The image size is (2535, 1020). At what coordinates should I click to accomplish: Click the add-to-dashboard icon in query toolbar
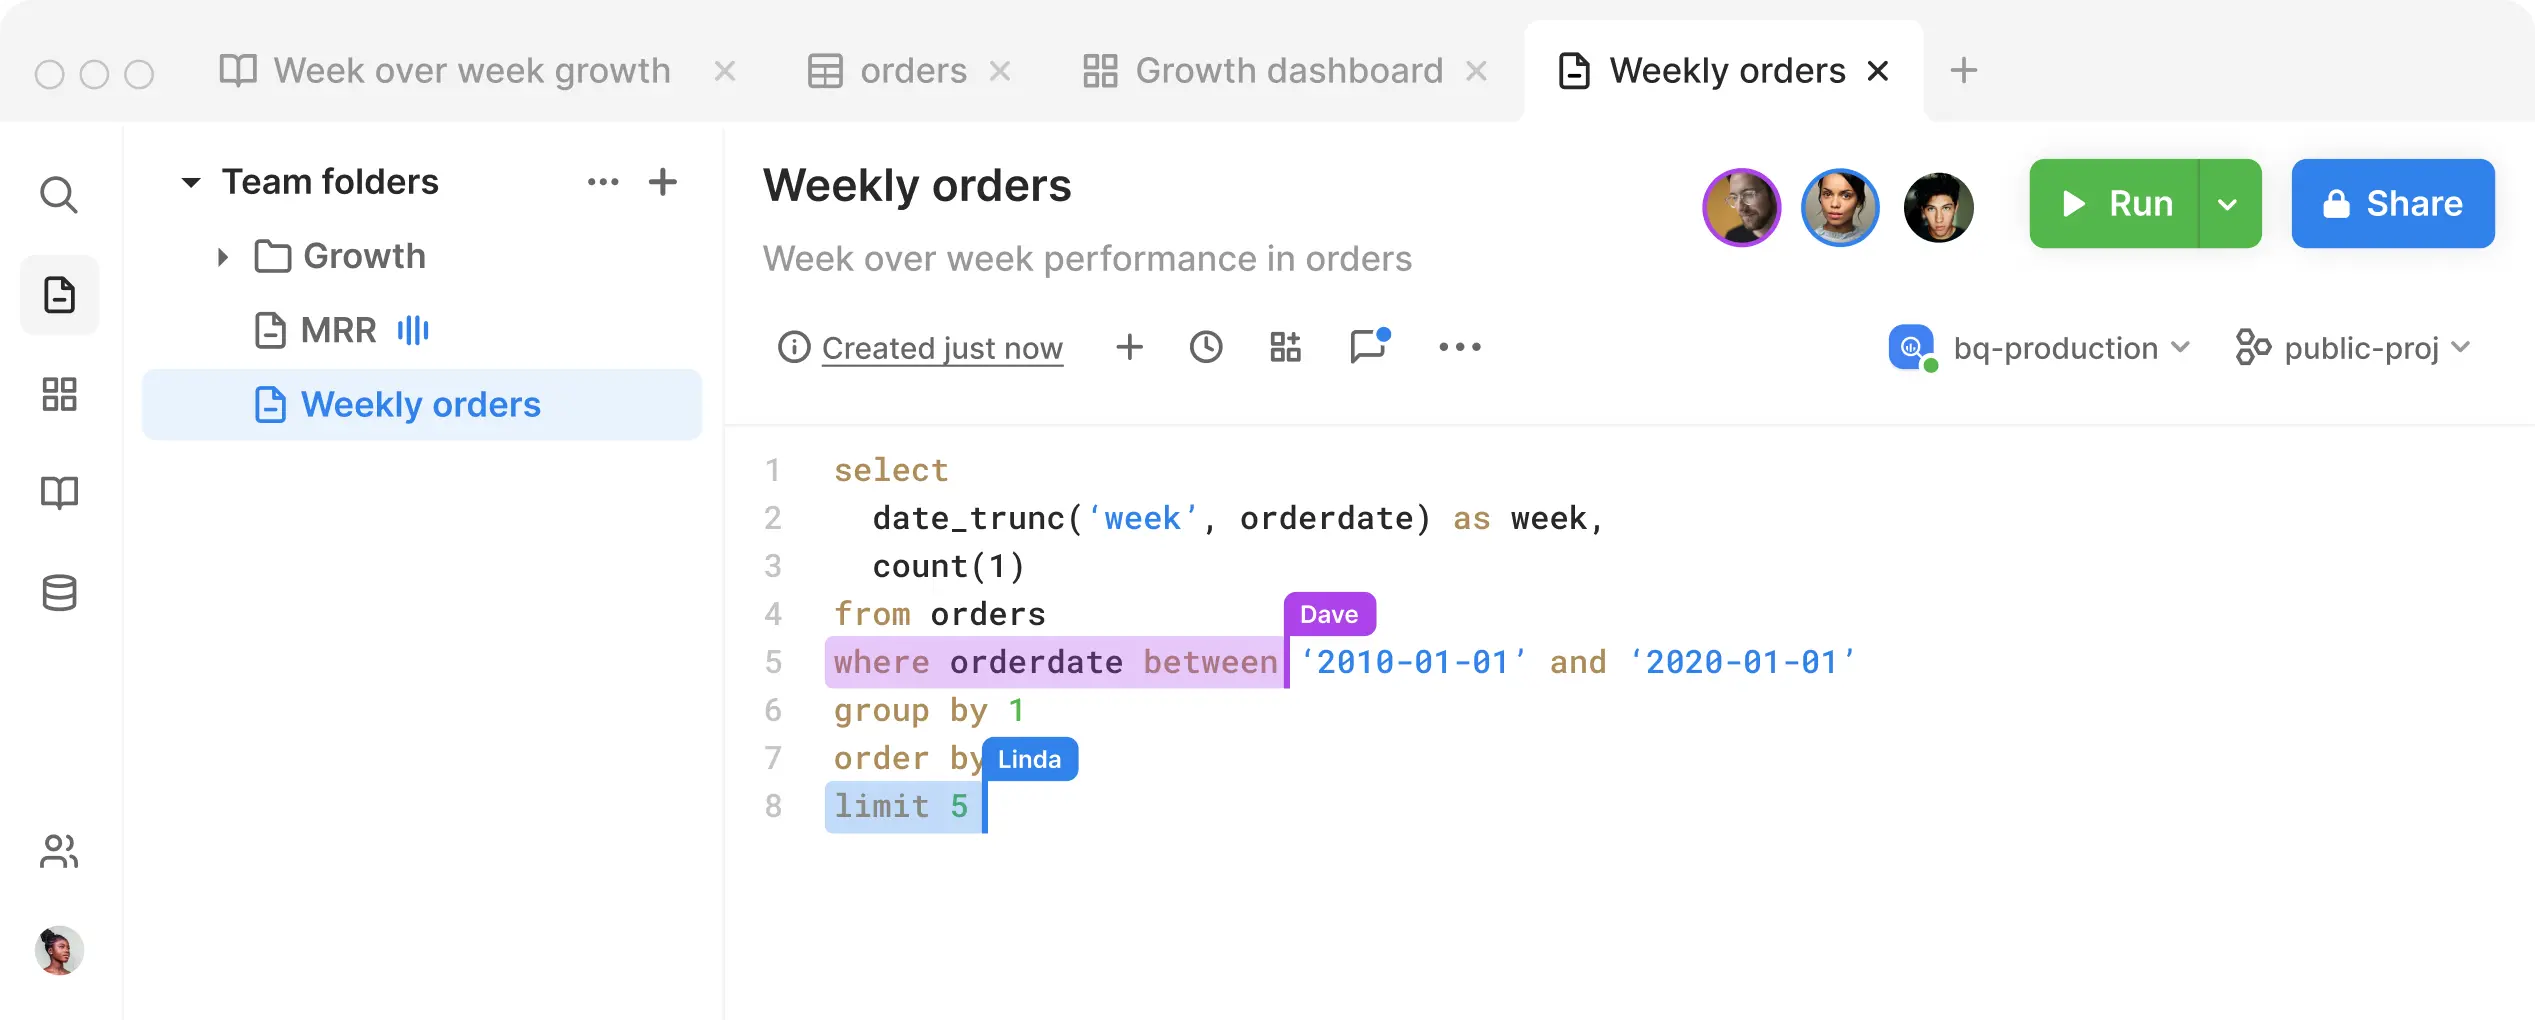tap(1285, 347)
